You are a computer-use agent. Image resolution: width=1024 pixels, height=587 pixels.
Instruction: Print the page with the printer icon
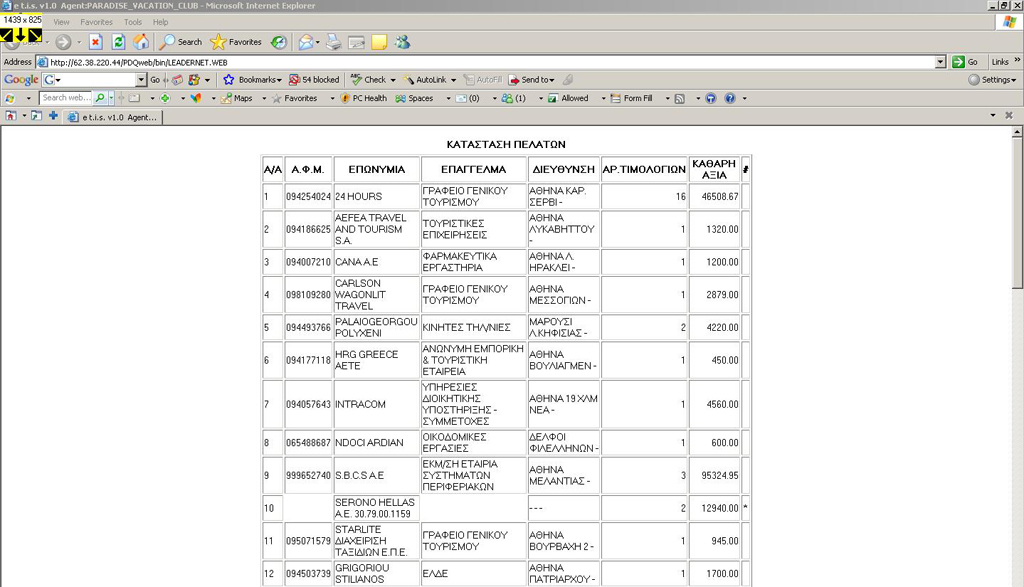point(334,42)
